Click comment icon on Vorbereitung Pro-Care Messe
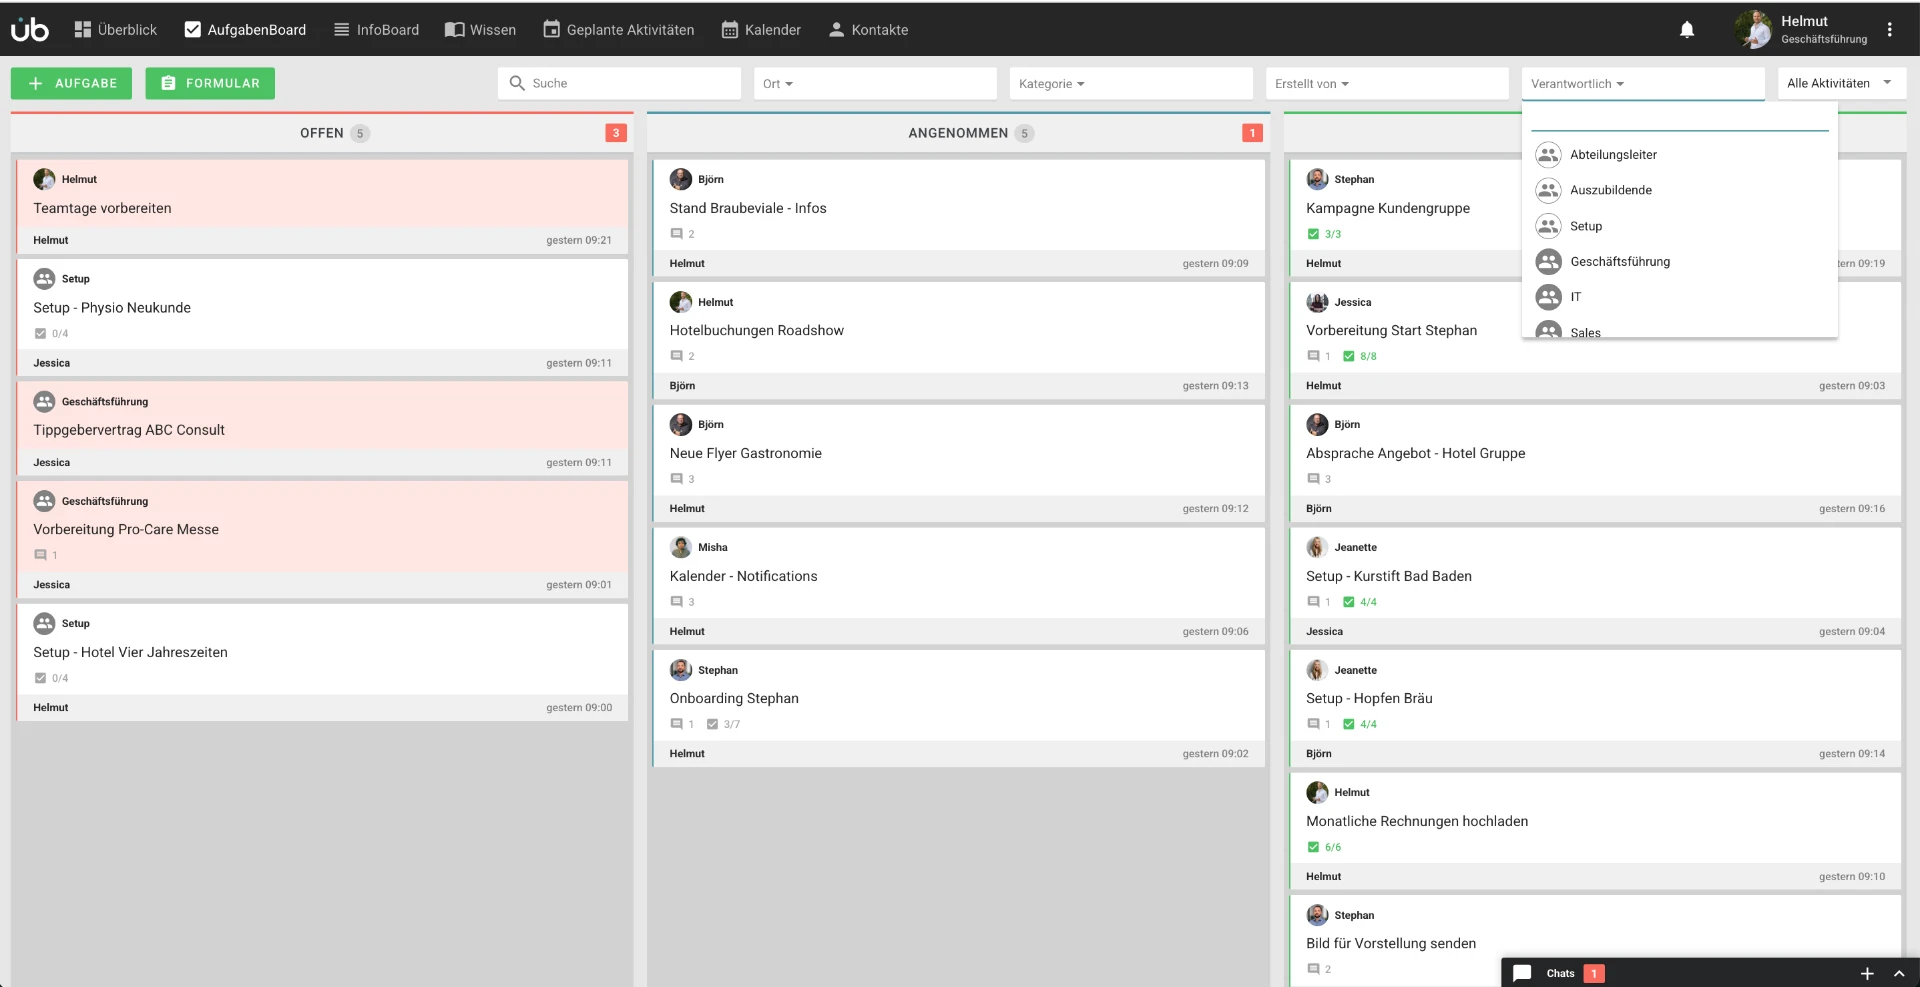Viewport: 1920px width, 987px height. 41,555
